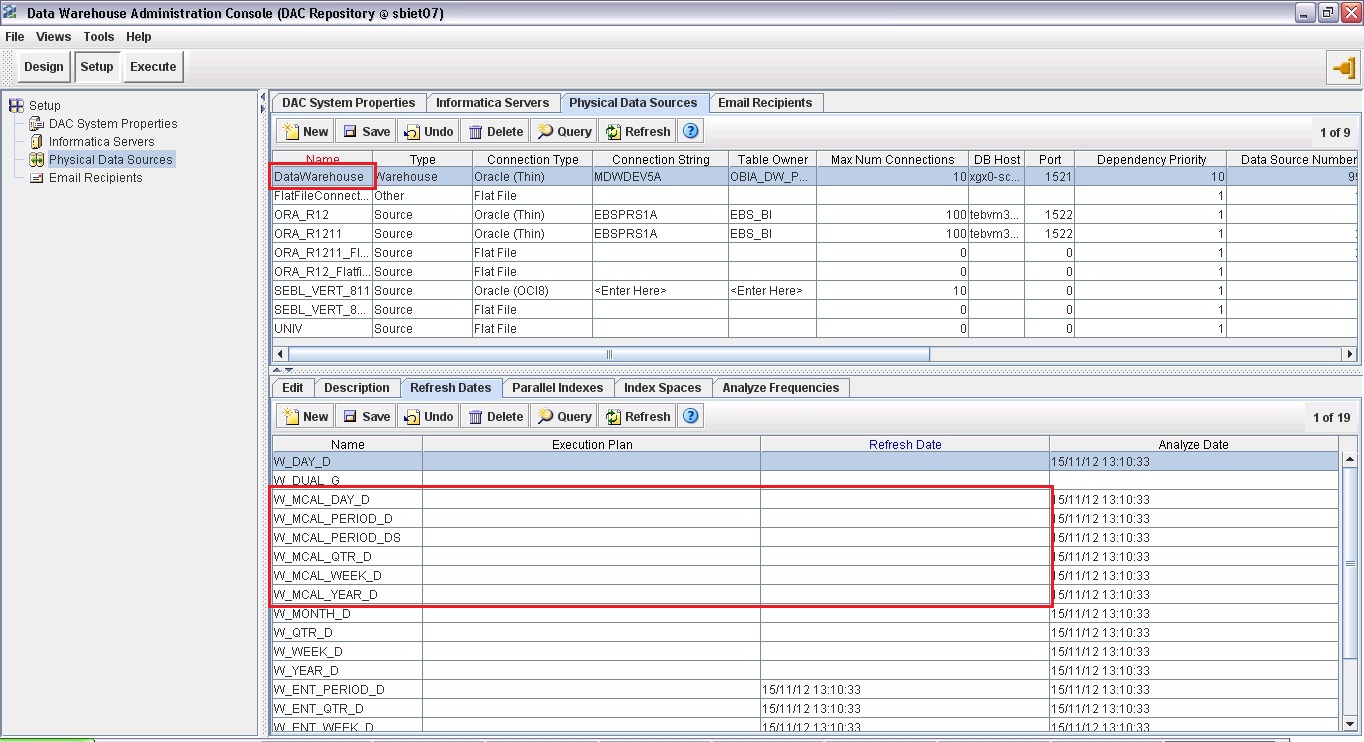The width and height of the screenshot is (1364, 742).
Task: Delete the selected data source via Delete icon
Action: [x=494, y=130]
